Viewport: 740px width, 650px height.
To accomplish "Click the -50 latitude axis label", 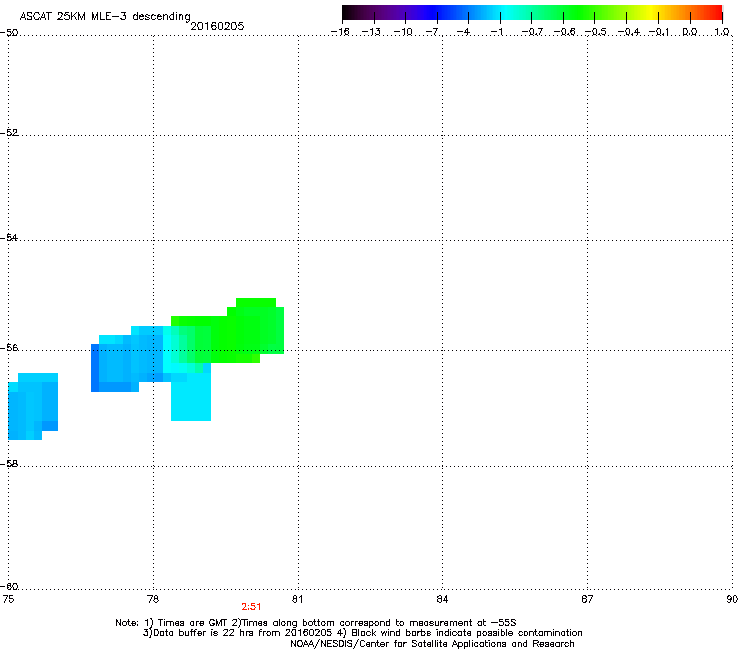I will click(x=9, y=33).
